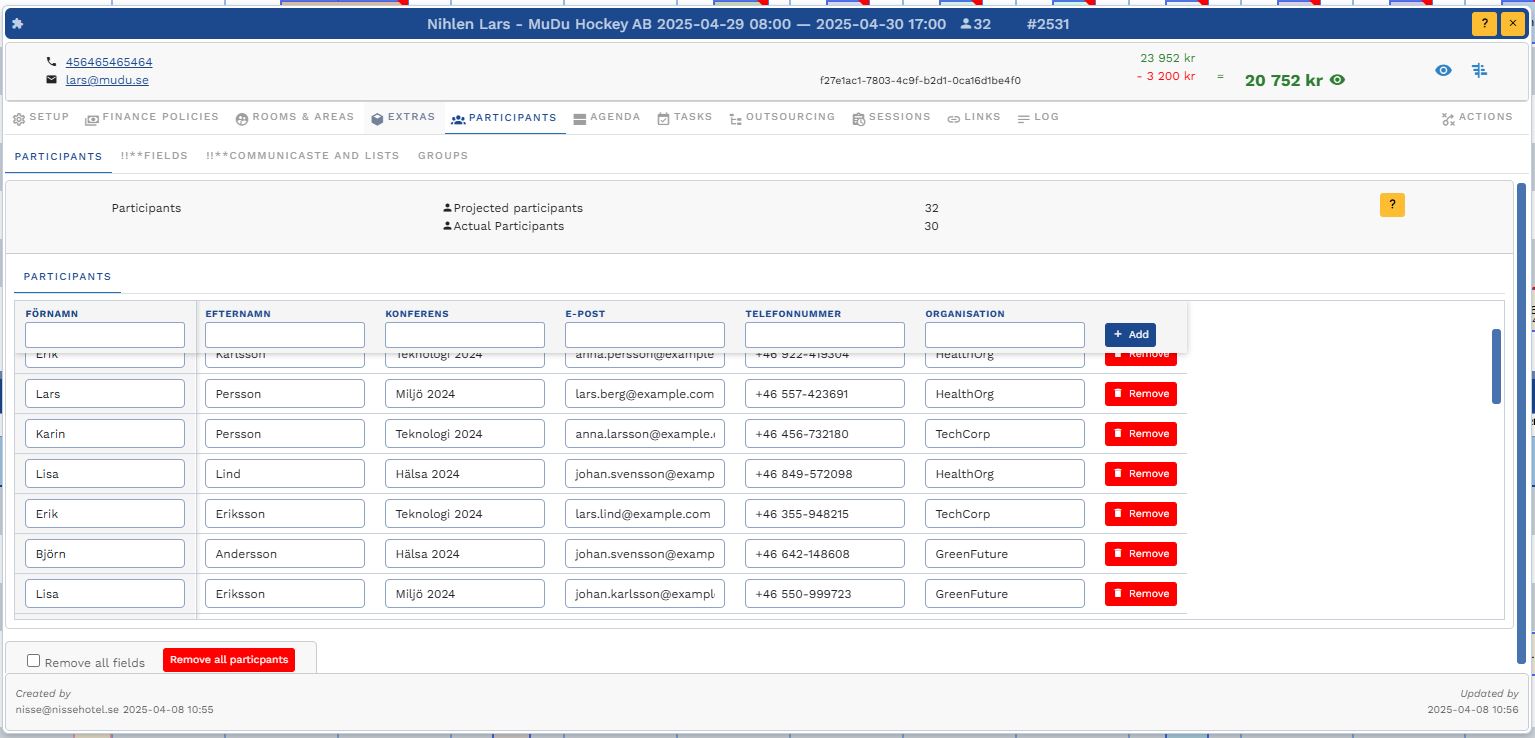Open the sliders settings icon in header
1535x738 pixels.
point(1480,70)
